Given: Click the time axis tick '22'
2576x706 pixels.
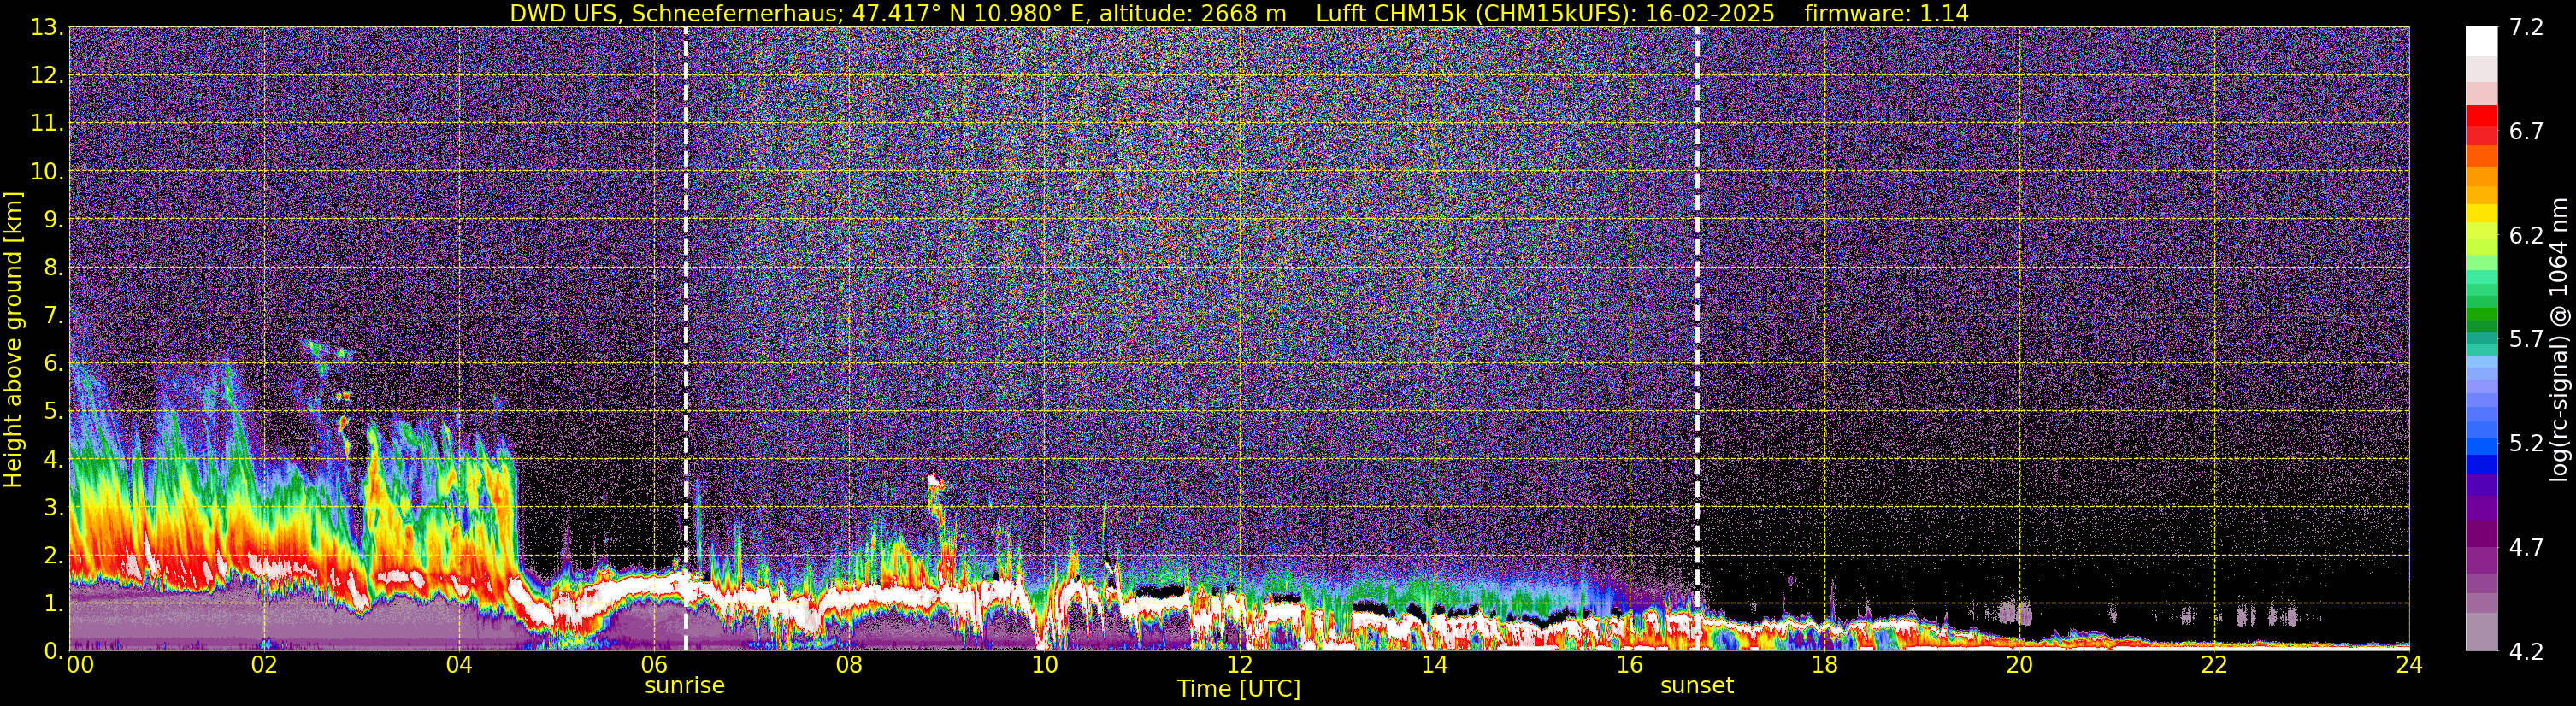Looking at the screenshot, I should click(x=2214, y=665).
